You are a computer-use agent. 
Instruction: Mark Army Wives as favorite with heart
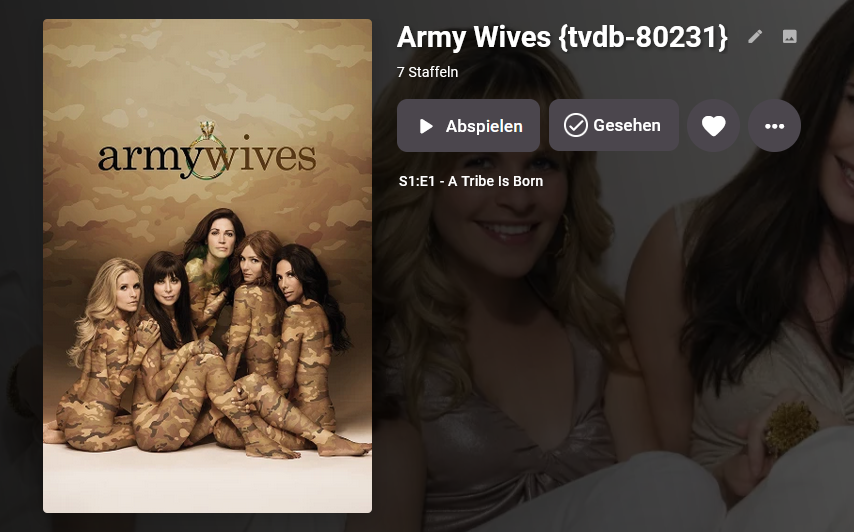pyautogui.click(x=713, y=126)
